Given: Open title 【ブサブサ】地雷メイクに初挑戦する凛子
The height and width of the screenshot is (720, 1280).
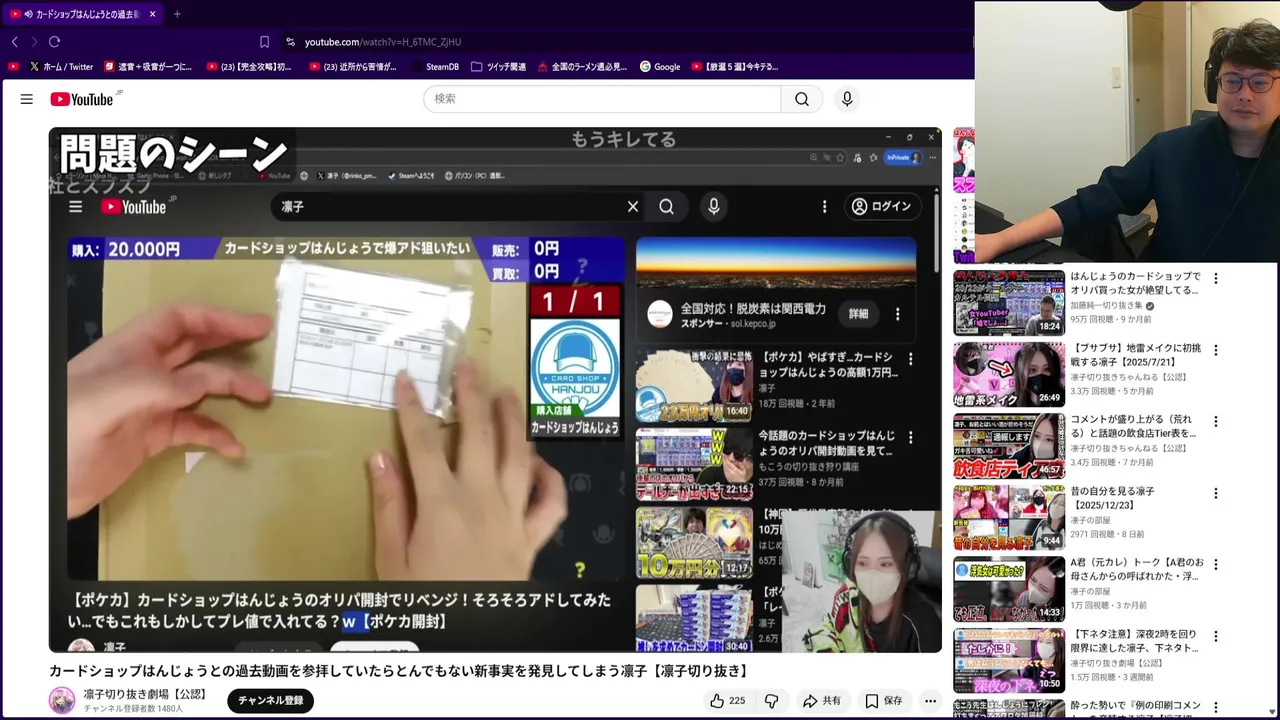Looking at the screenshot, I should [1136, 355].
